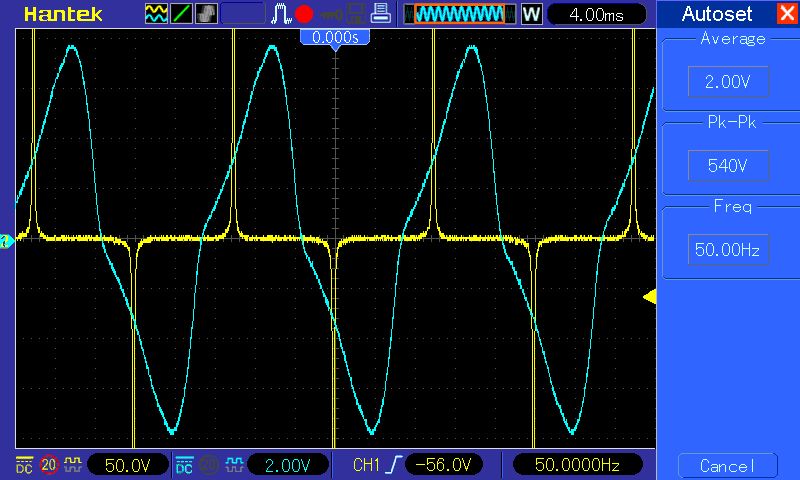Click the gray persistence display icon
Image resolution: width=800 pixels, height=480 pixels.
[x=206, y=14]
